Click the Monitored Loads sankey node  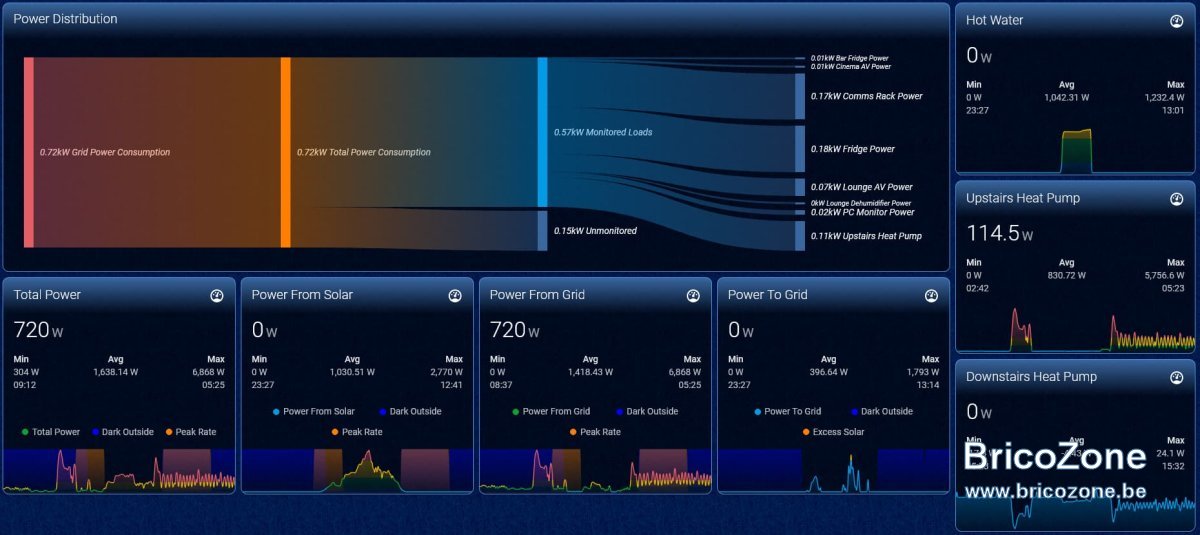point(543,132)
